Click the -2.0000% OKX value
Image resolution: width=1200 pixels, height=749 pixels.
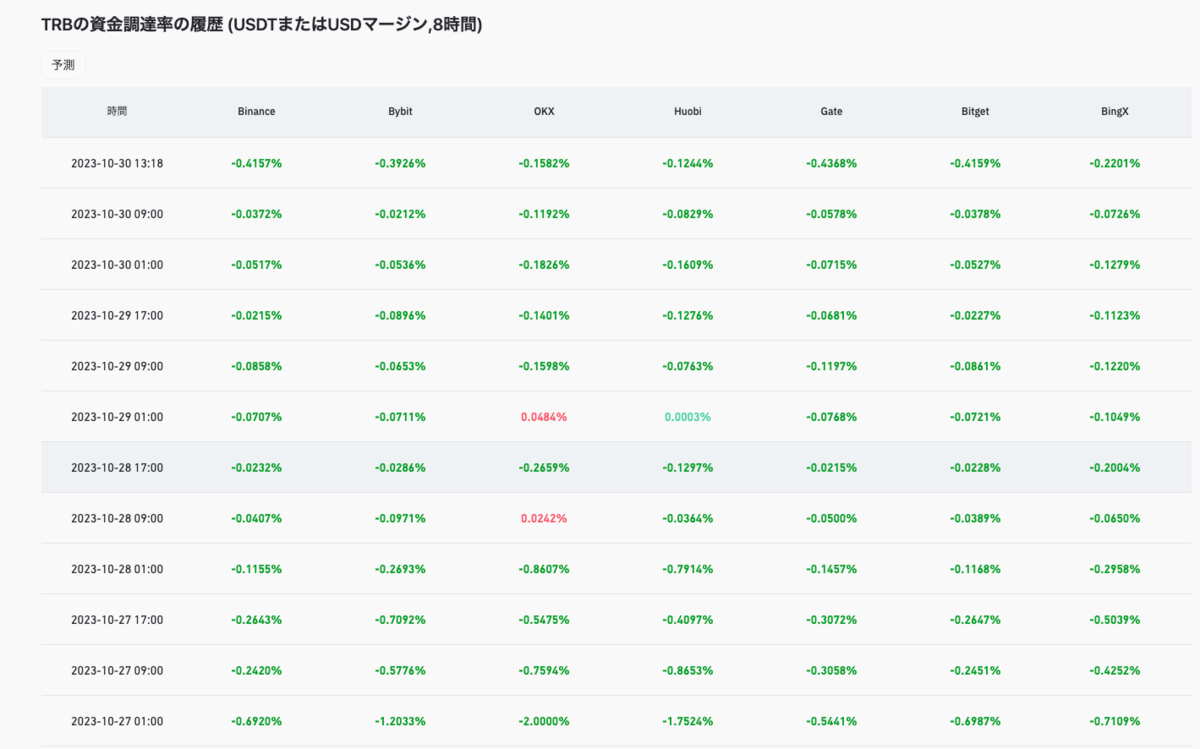[544, 721]
